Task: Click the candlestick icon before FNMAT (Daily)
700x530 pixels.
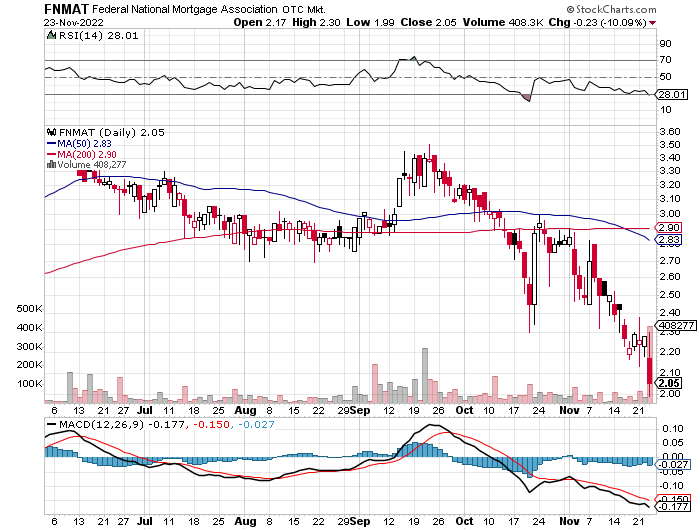Action: [x=52, y=132]
